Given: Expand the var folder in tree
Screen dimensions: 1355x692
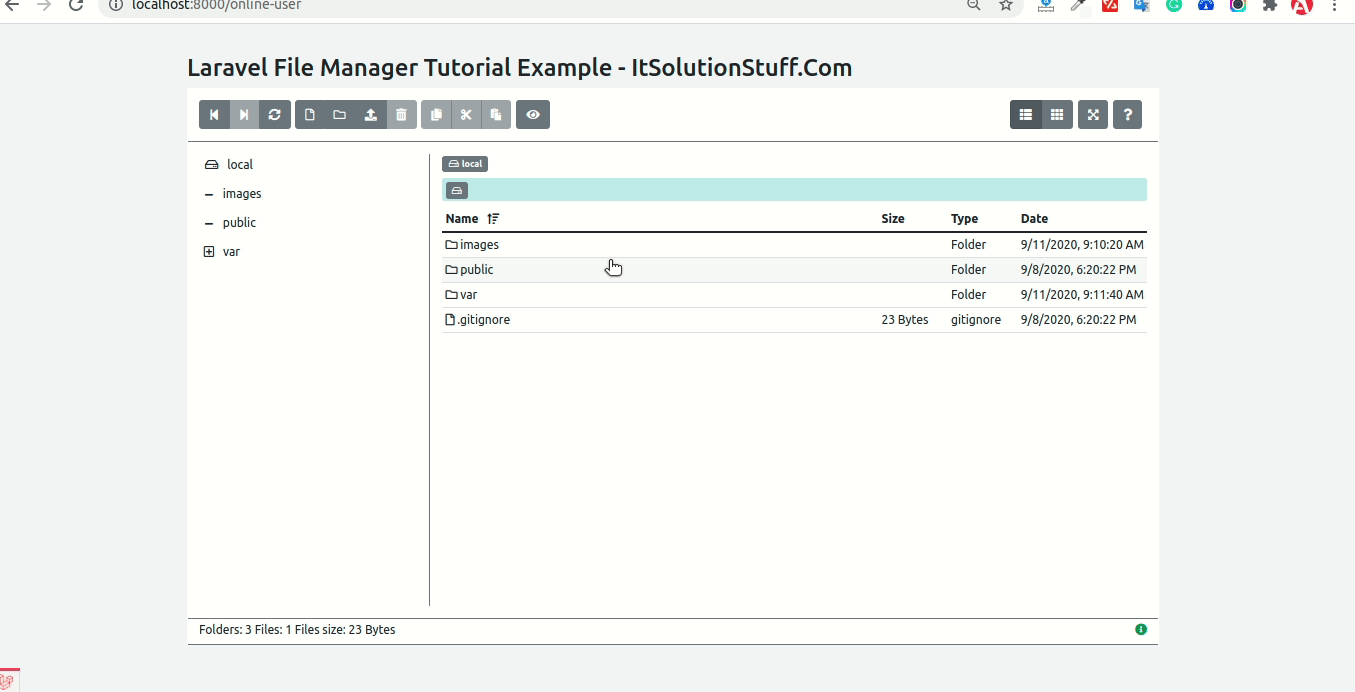Looking at the screenshot, I should click(x=209, y=252).
